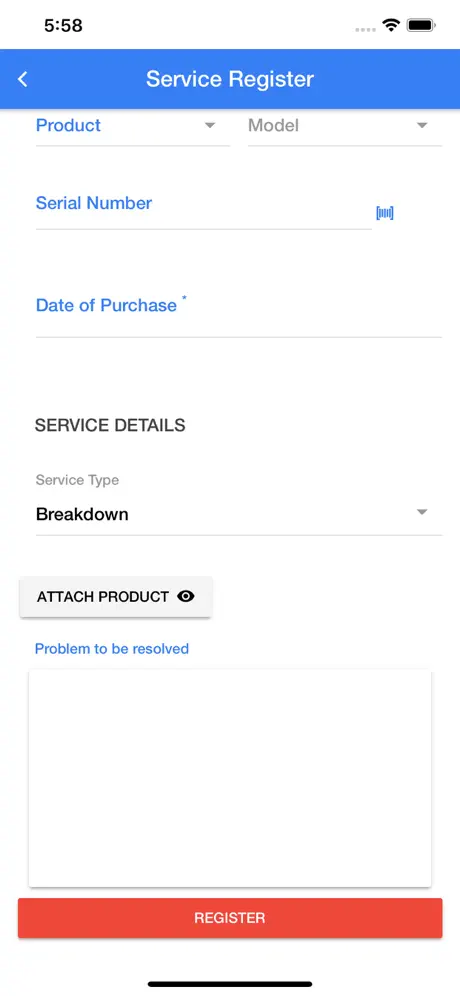Viewport: 460px width, 996px height.
Task: Click the ATTACH PRODUCT button
Action: tap(116, 597)
